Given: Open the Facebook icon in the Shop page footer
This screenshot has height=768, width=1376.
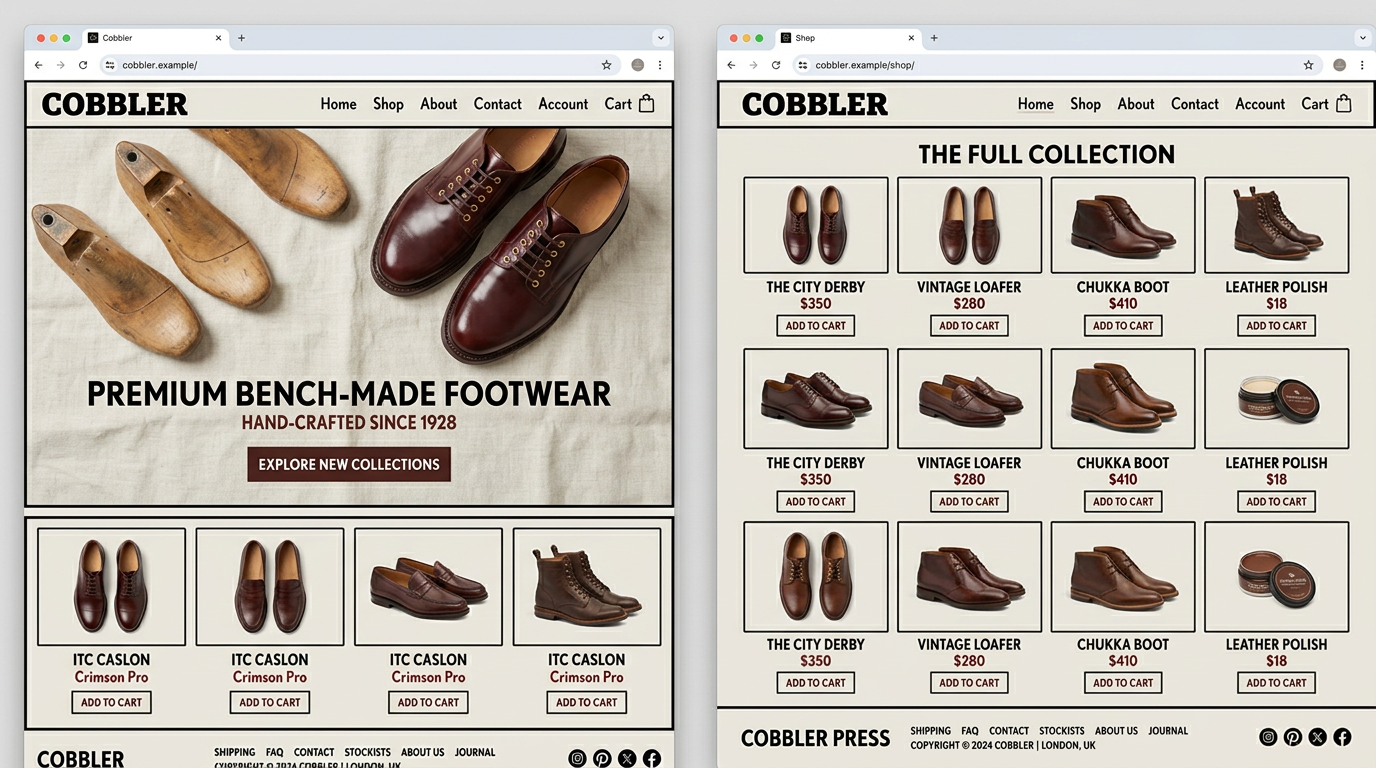Looking at the screenshot, I should [1342, 737].
